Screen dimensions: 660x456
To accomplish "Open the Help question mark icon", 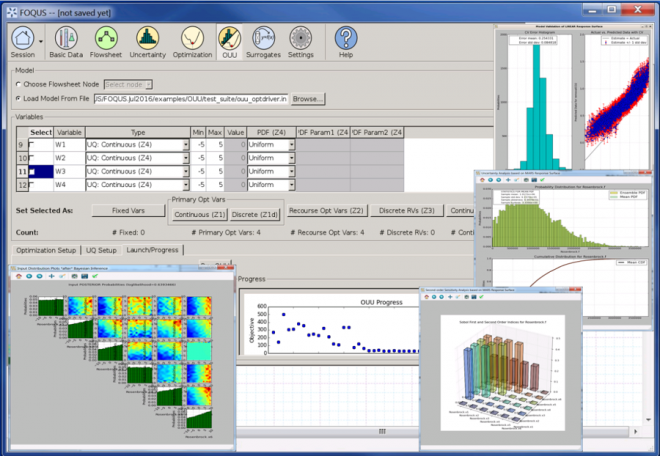I will (346, 42).
